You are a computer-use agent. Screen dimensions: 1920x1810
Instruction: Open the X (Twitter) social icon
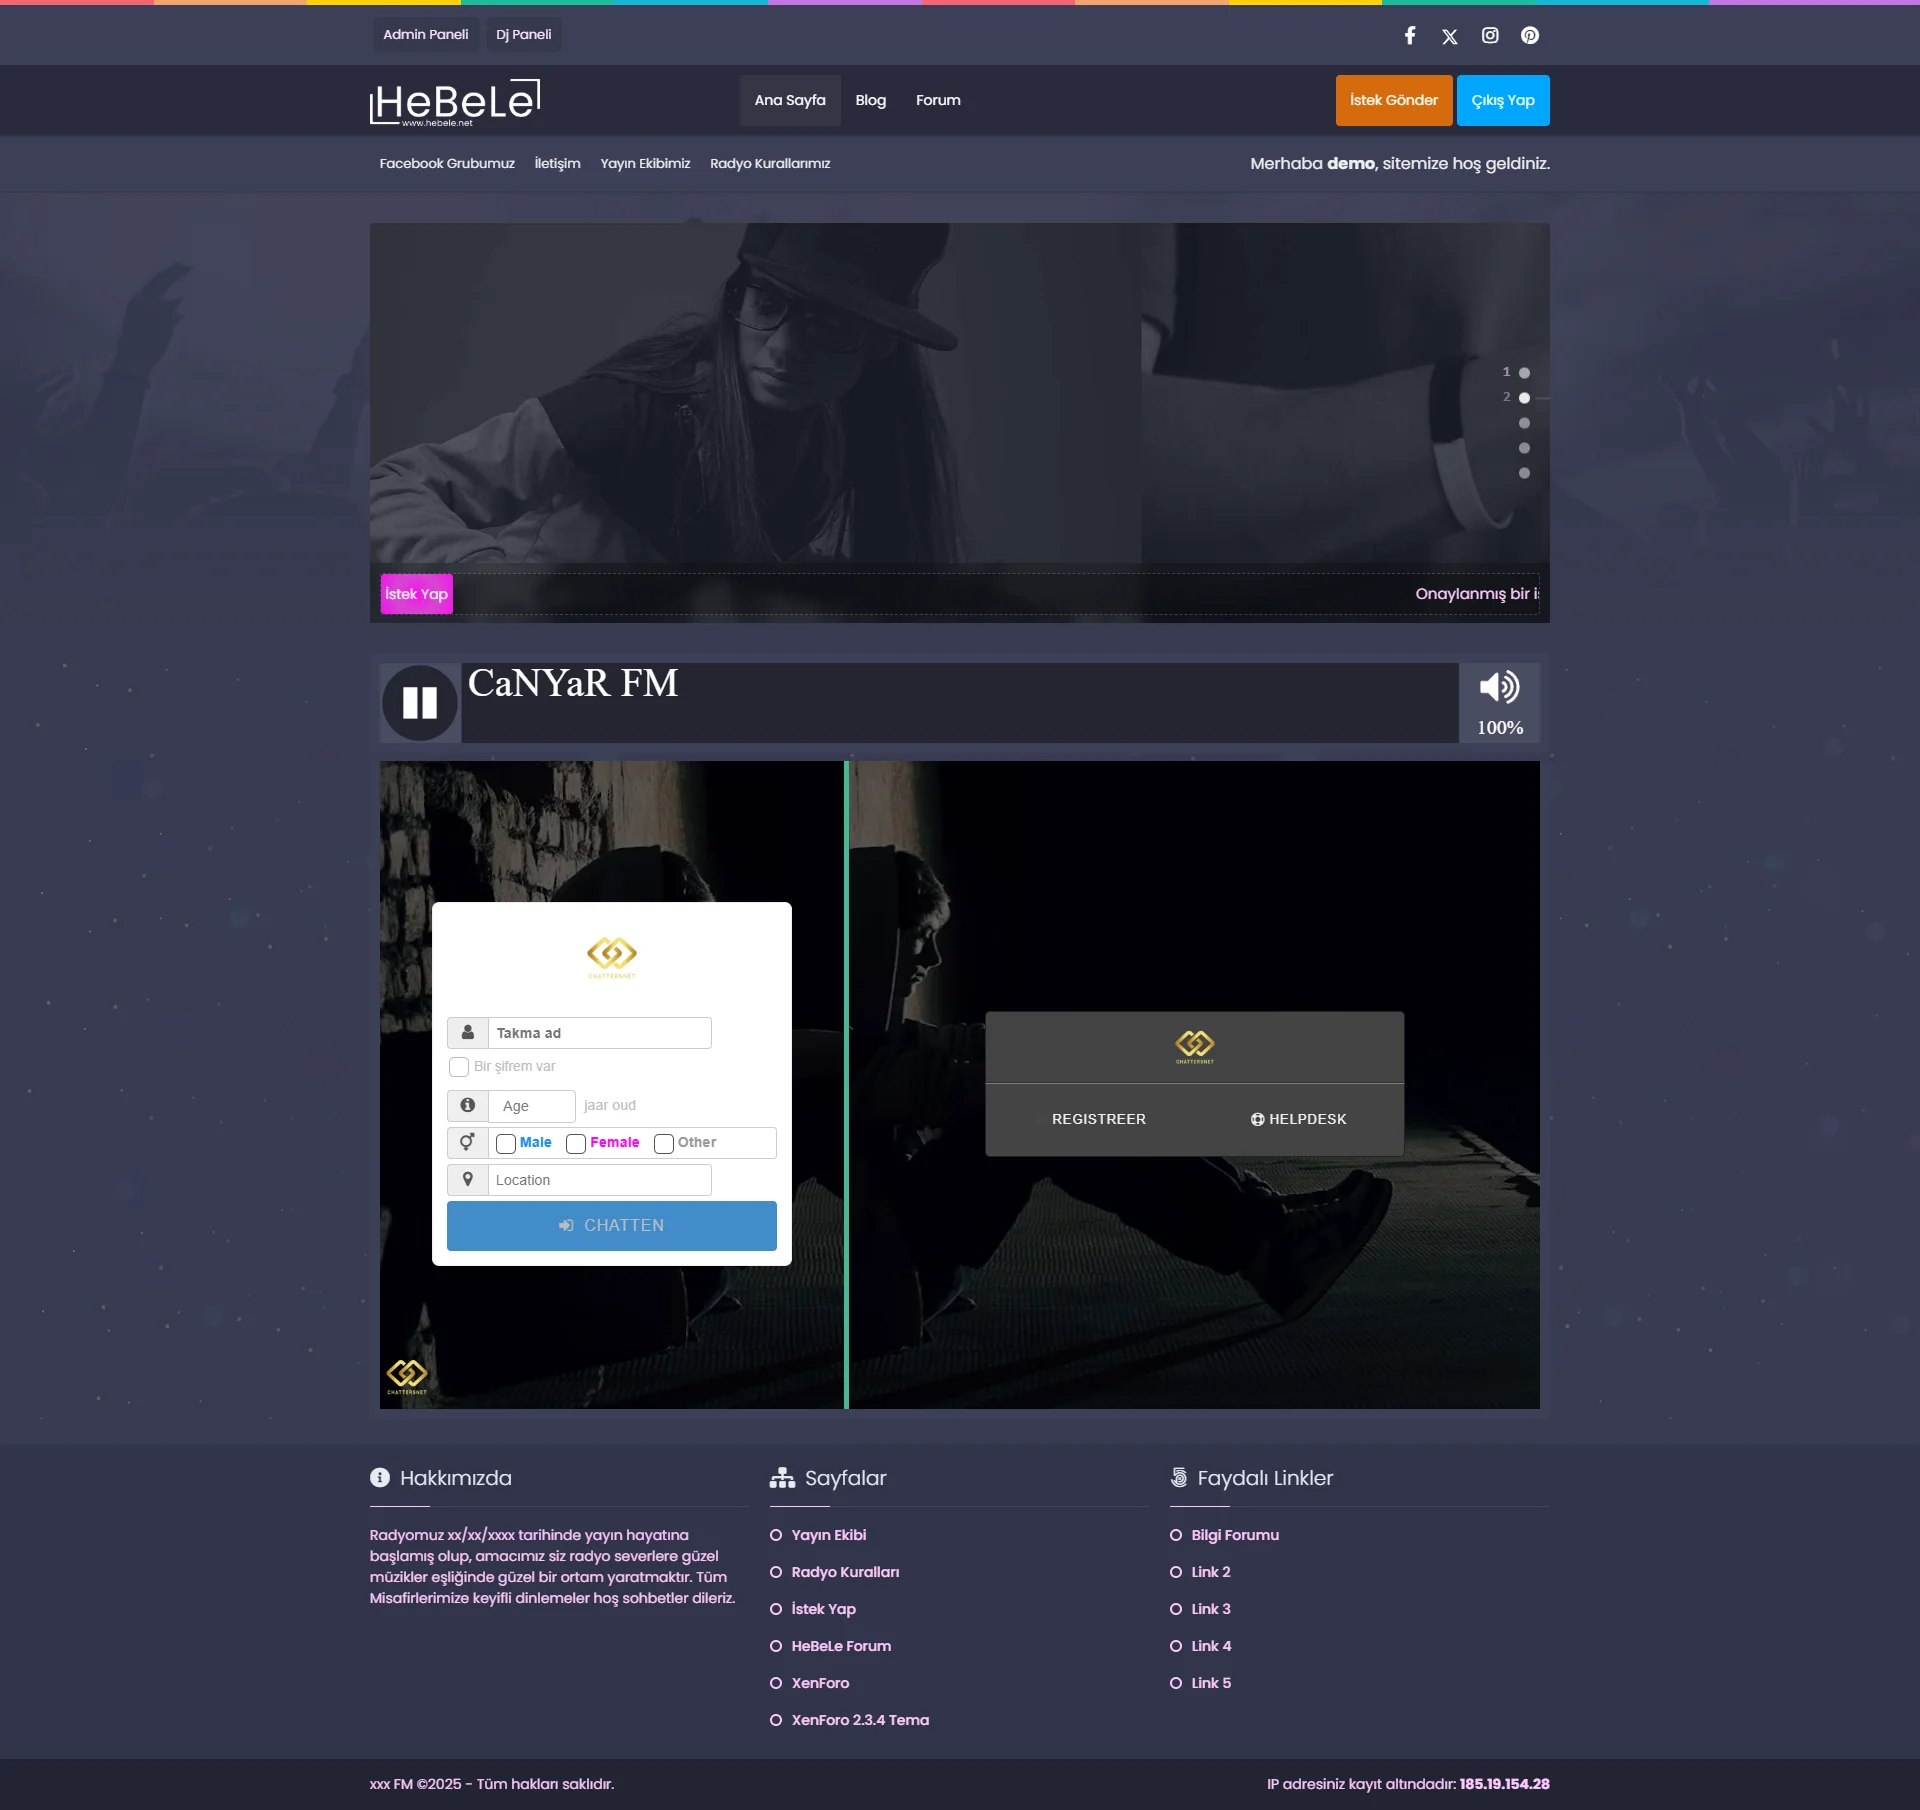pos(1450,37)
